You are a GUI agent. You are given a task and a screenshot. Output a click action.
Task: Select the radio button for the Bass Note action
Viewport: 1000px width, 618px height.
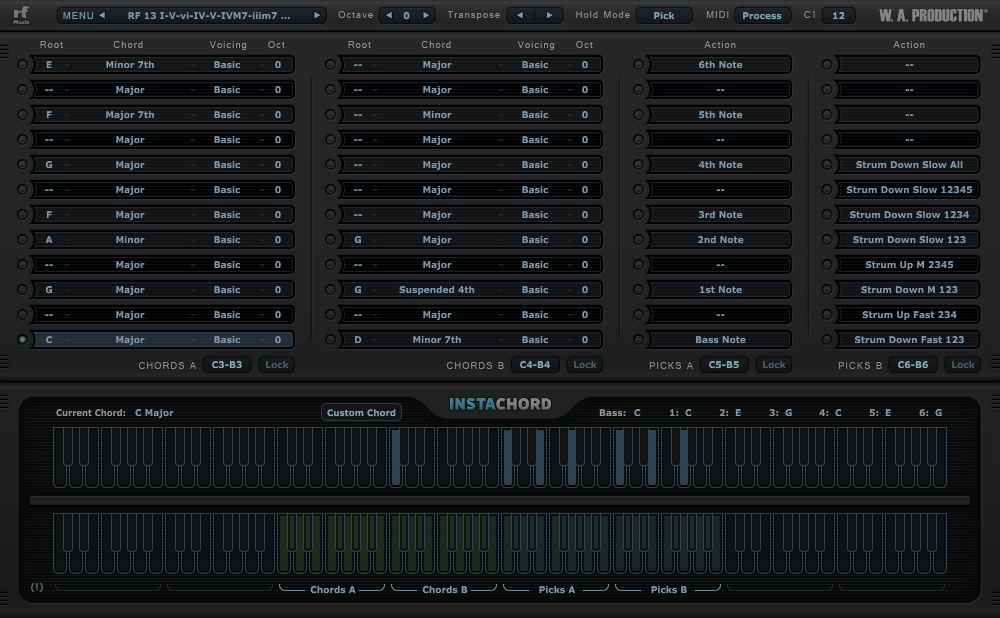click(638, 340)
